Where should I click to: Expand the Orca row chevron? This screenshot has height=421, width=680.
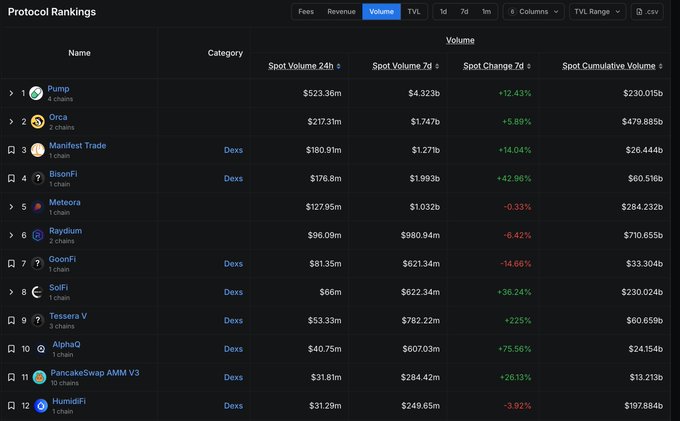[11, 122]
